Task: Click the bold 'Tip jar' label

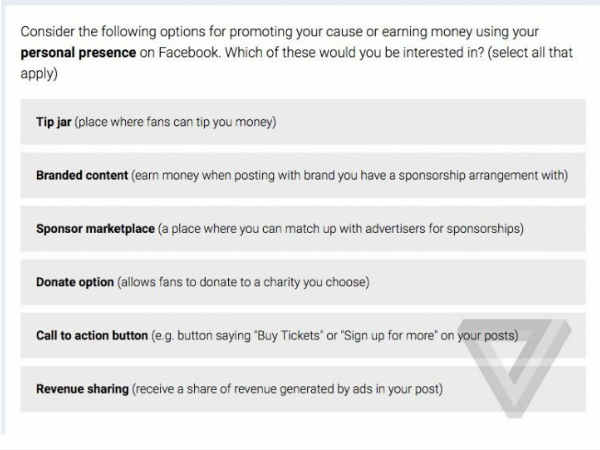Action: coord(54,122)
